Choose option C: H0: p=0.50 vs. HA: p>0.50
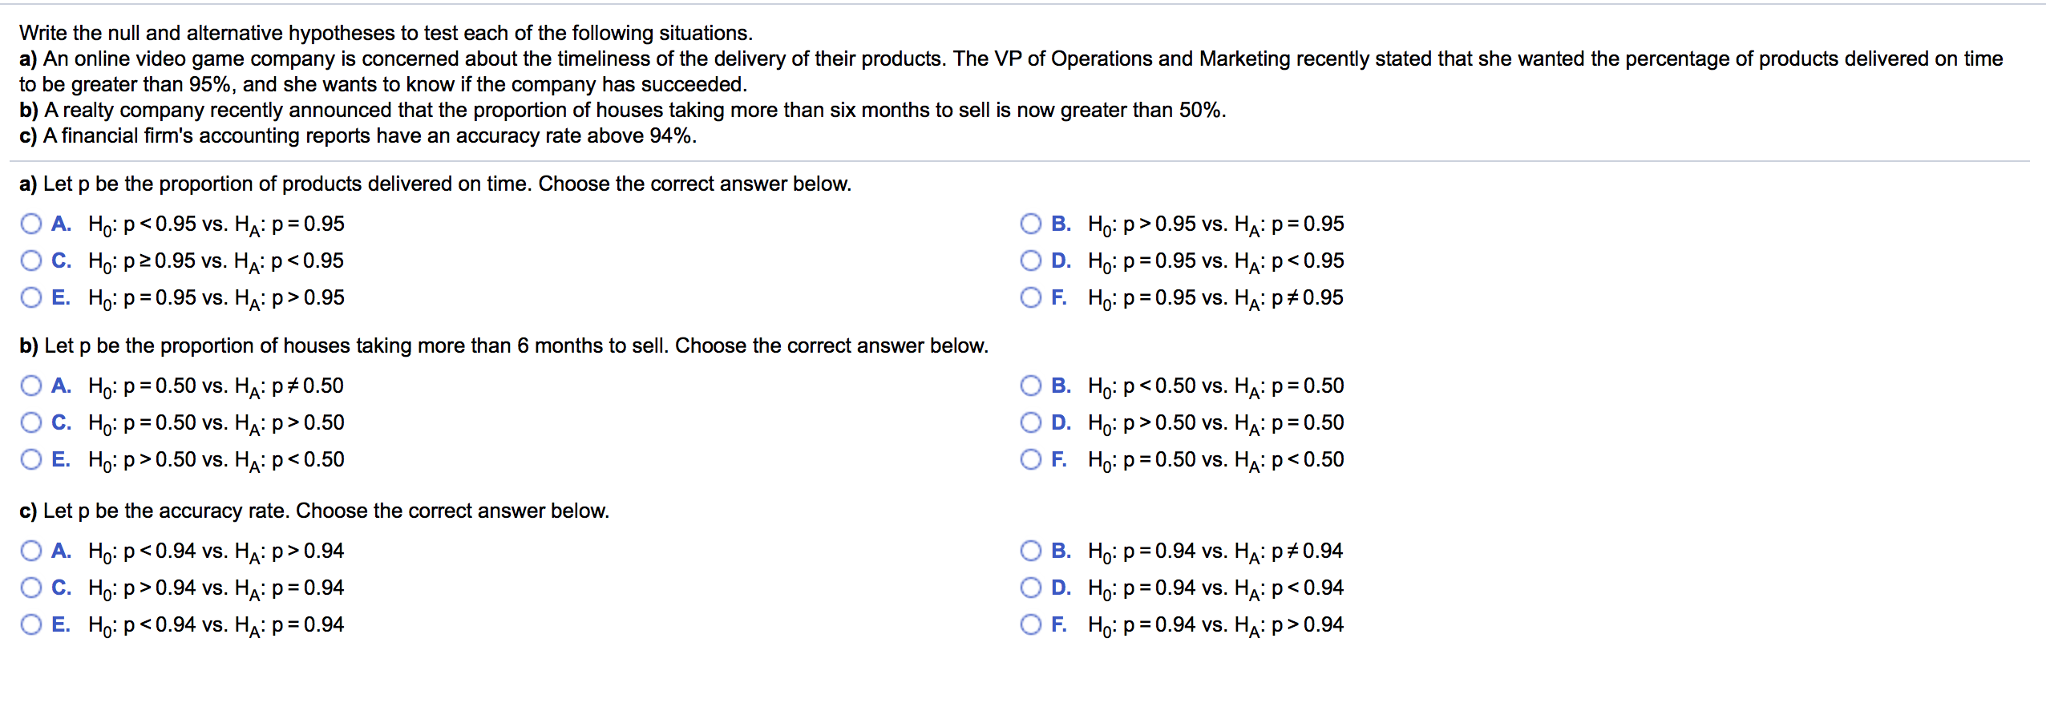The width and height of the screenshot is (2046, 715). (x=30, y=422)
